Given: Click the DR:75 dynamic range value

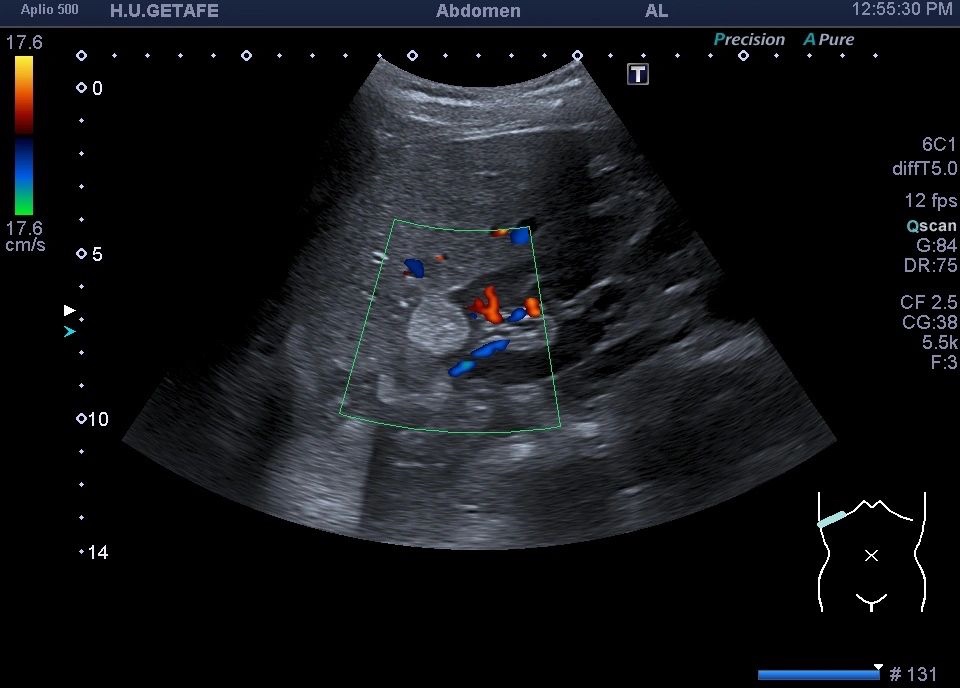Looking at the screenshot, I should (x=930, y=266).
